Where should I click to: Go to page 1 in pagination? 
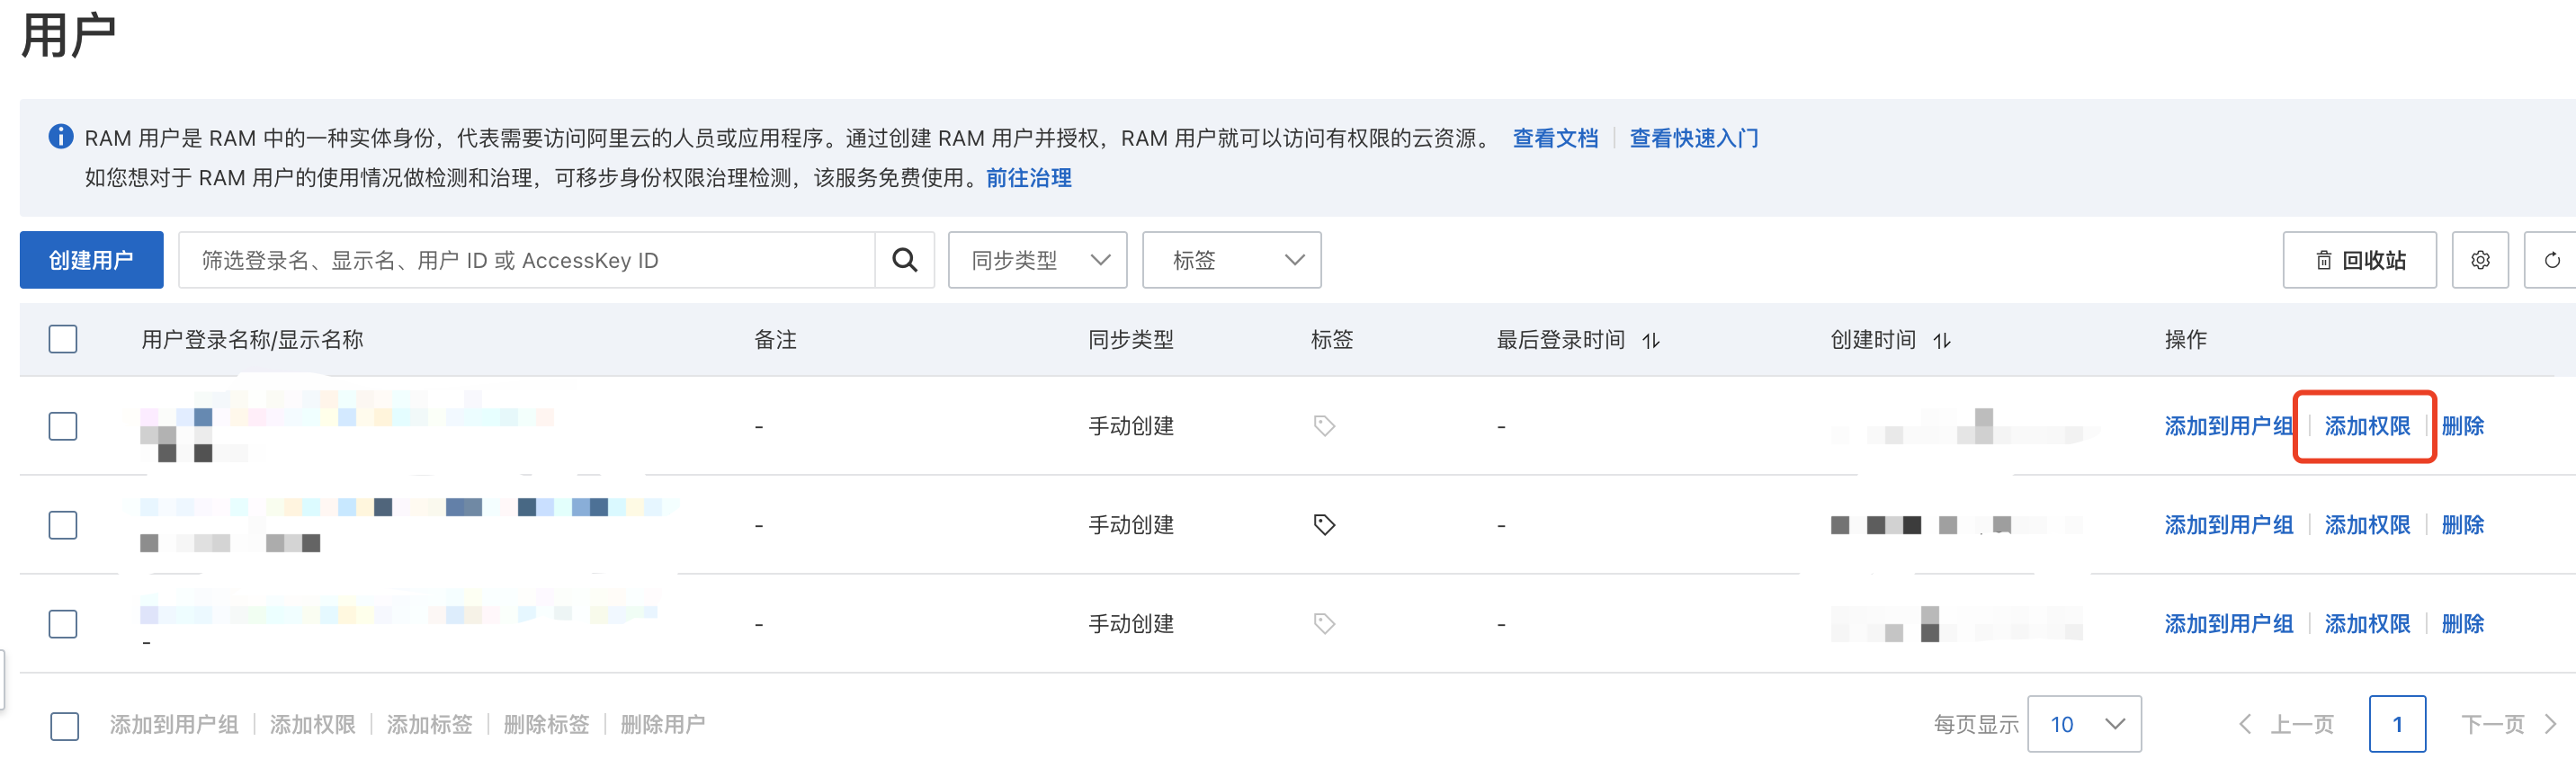[2397, 724]
